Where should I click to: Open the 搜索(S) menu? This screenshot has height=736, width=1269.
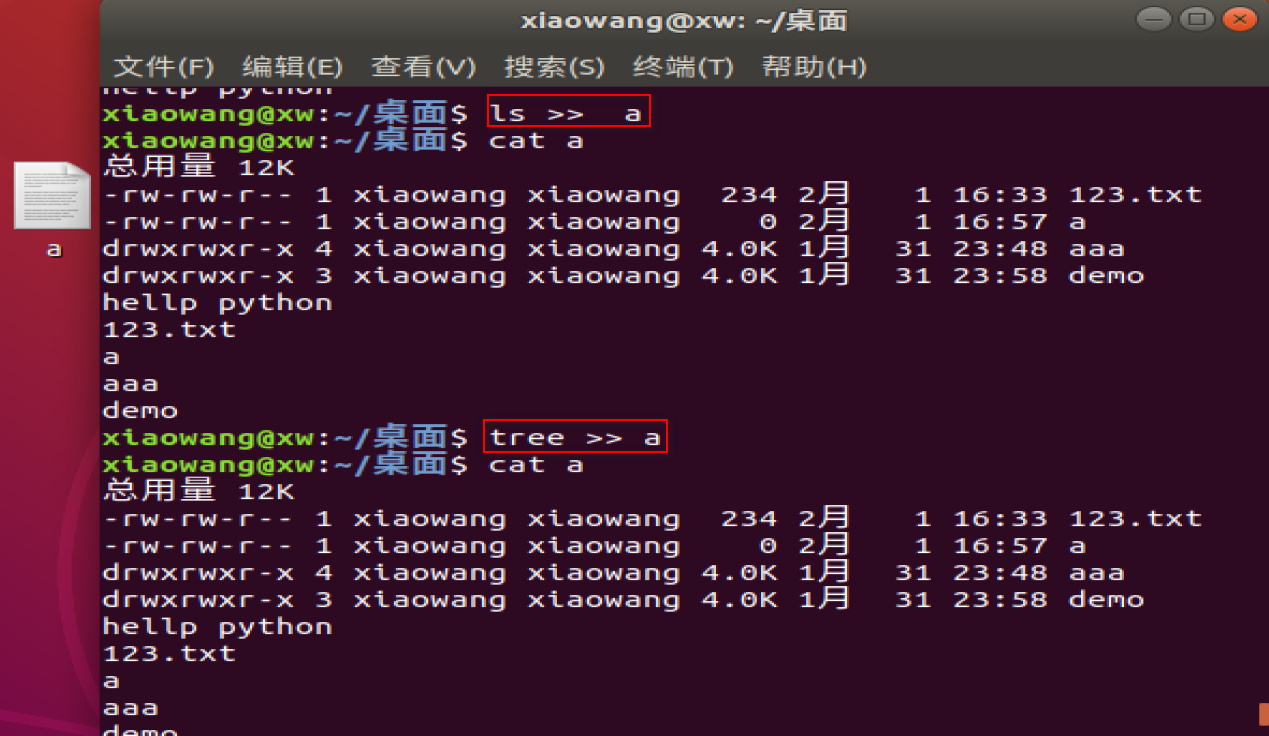click(554, 67)
